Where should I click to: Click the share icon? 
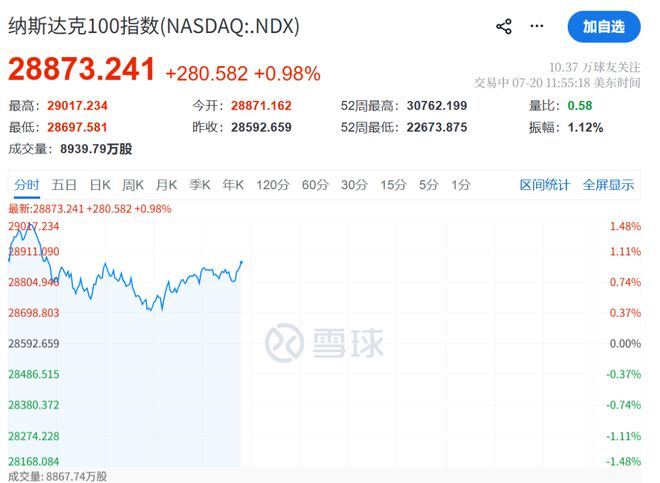point(503,27)
